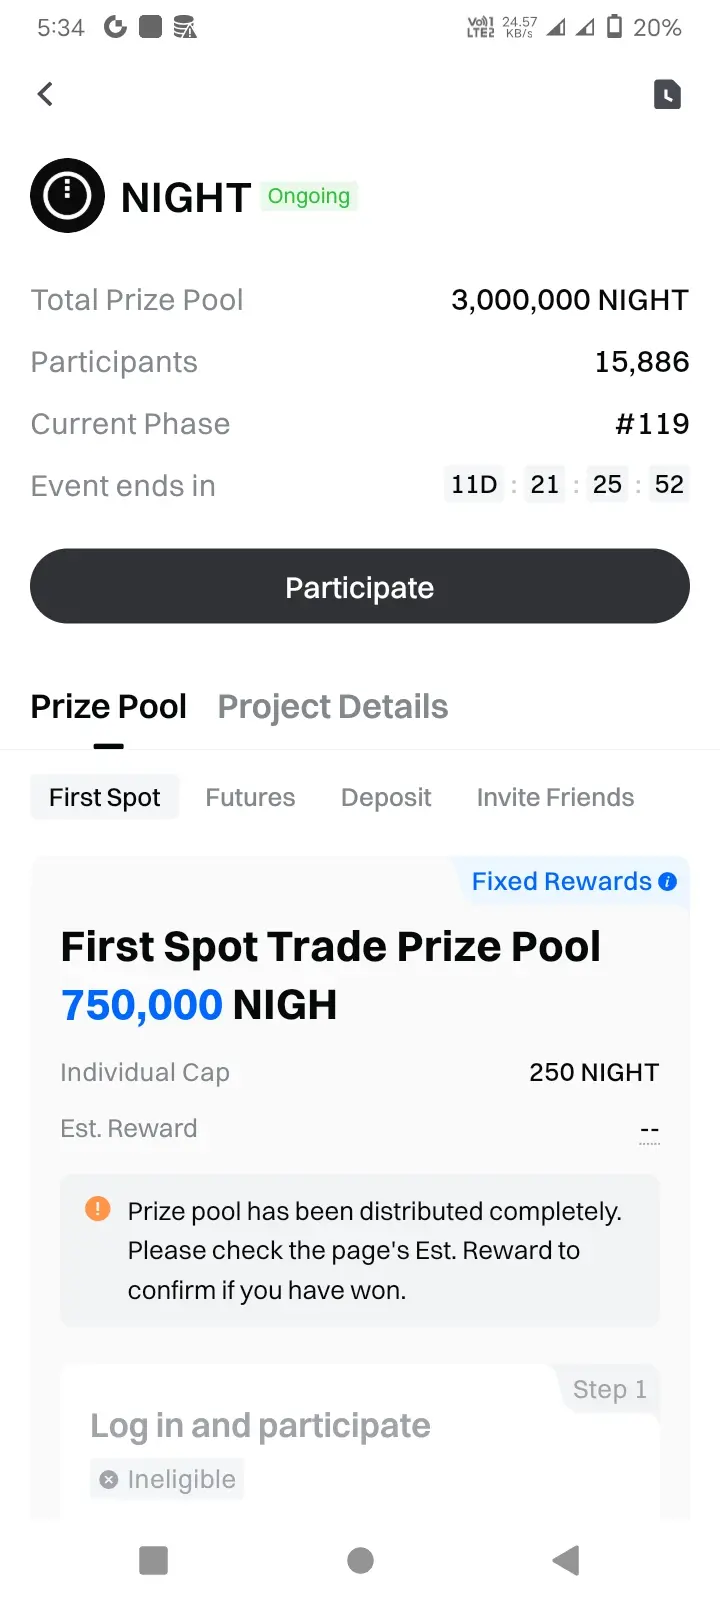Tap the Fixed Rewards info icon
Viewport: 720px width, 1600px height.
[668, 882]
